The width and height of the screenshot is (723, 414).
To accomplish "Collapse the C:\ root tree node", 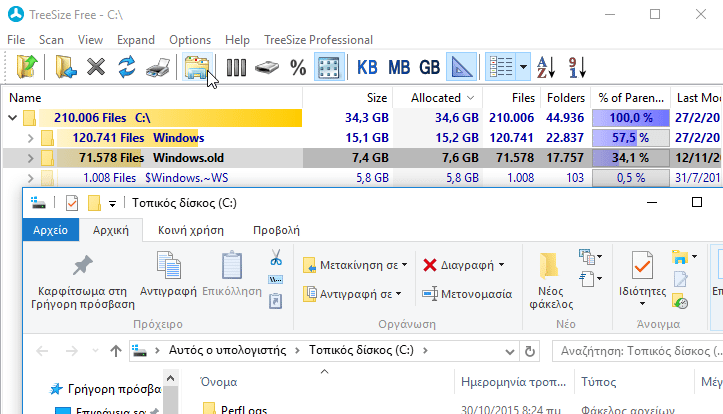I will pos(12,118).
